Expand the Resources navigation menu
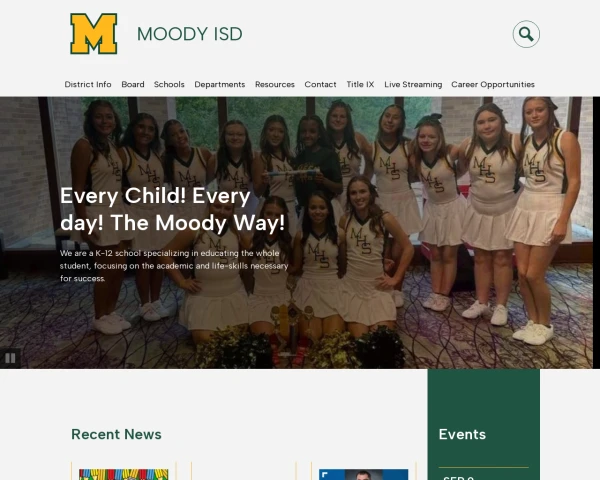This screenshot has height=480, width=600. (x=275, y=84)
